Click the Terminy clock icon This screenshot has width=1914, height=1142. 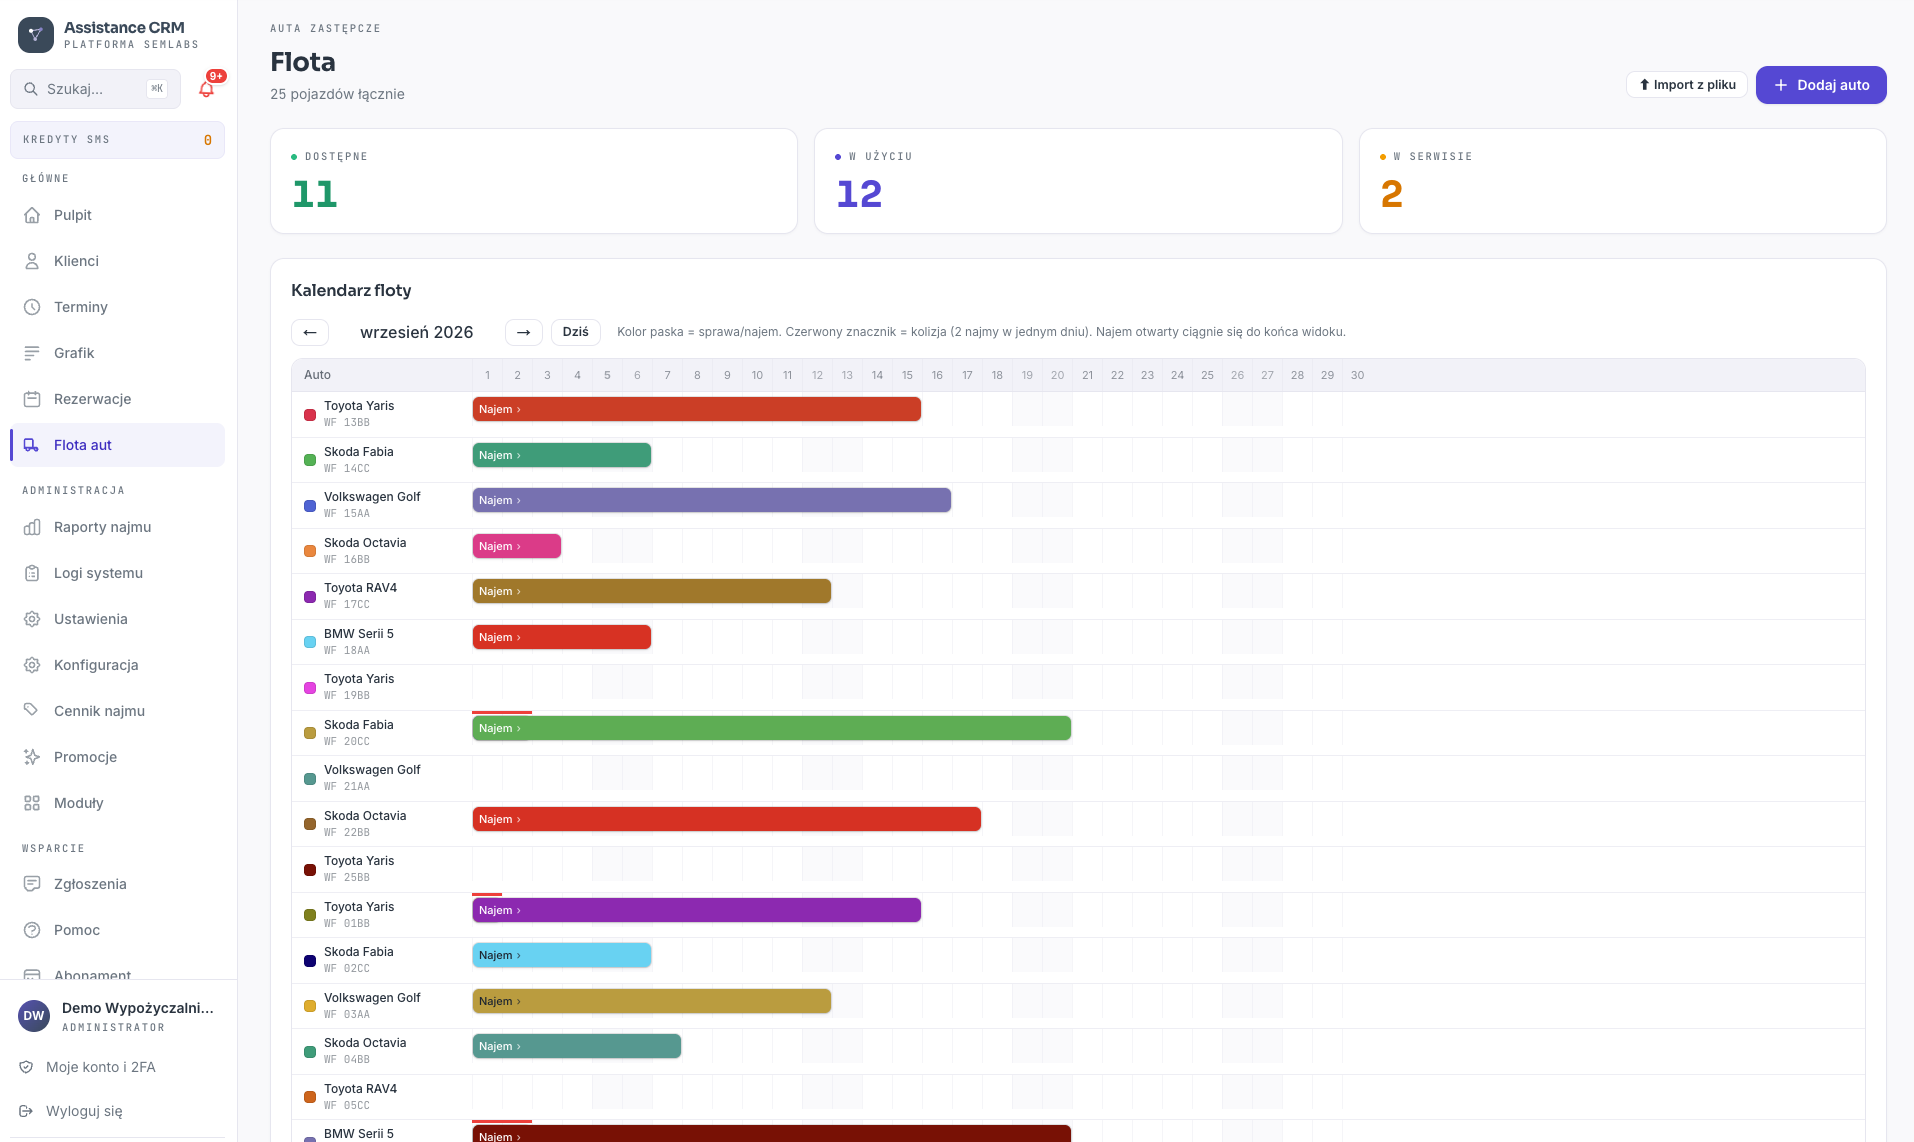32,307
